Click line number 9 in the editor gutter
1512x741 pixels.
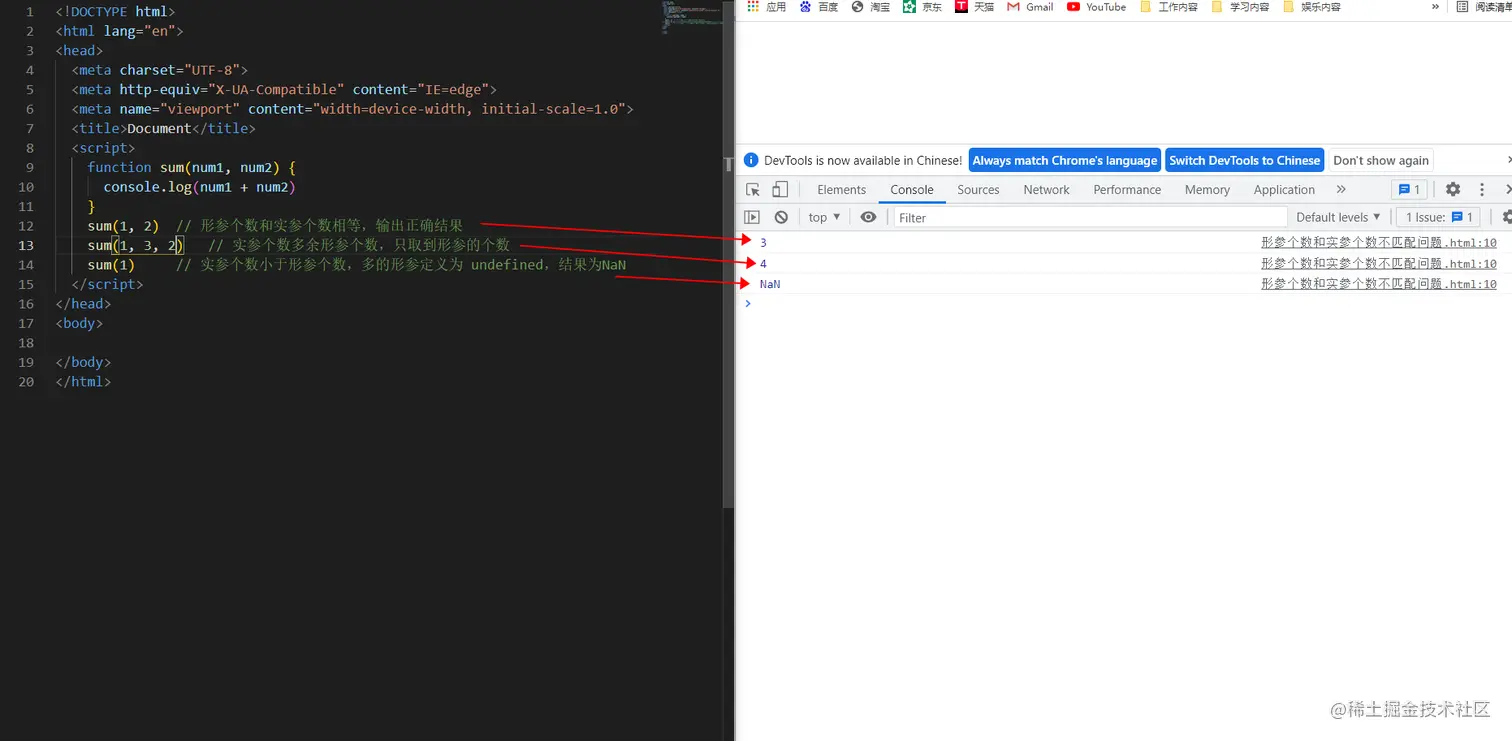click(30, 167)
